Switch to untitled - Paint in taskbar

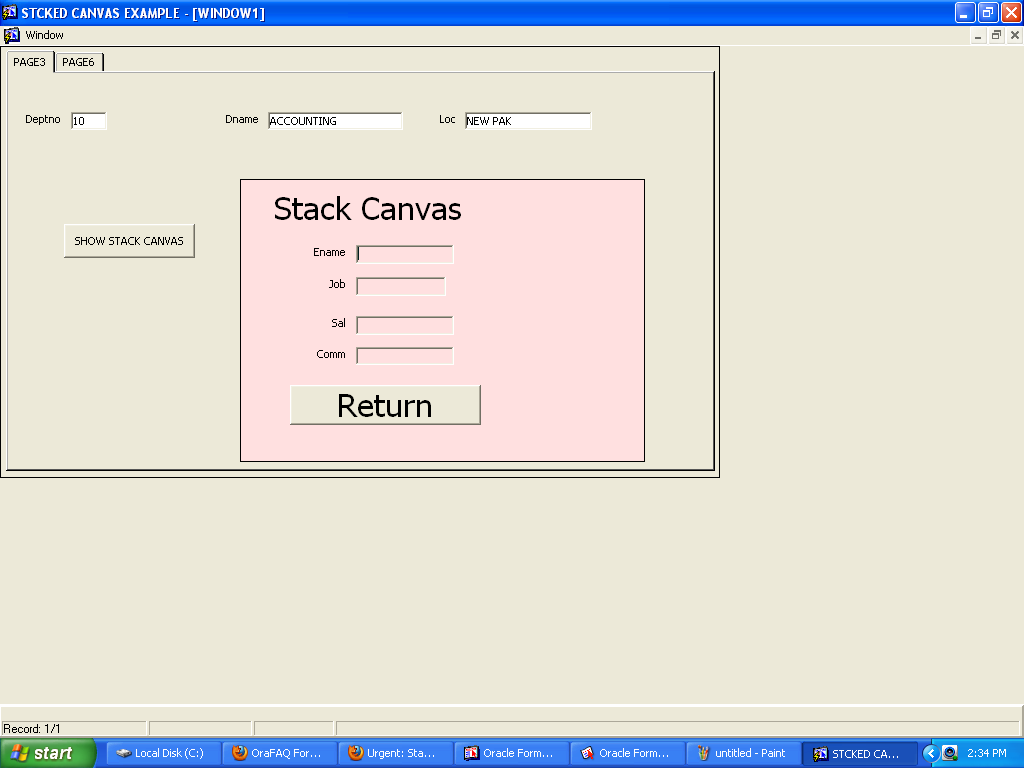point(743,753)
